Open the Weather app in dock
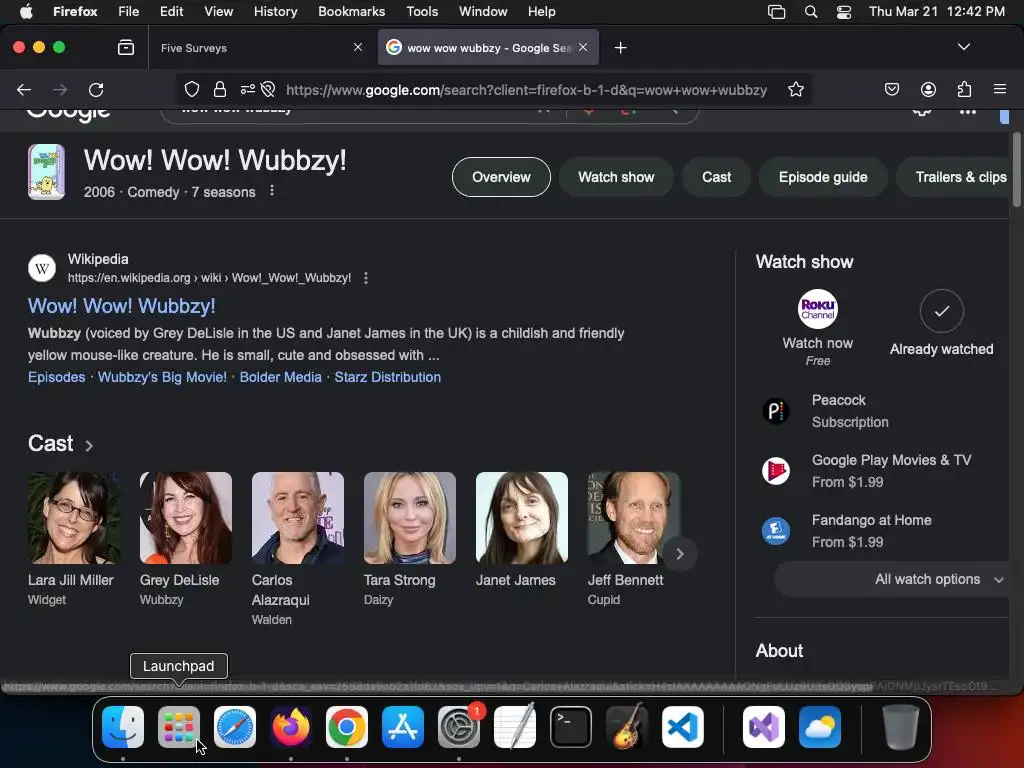Image resolution: width=1024 pixels, height=768 pixels. [x=820, y=727]
